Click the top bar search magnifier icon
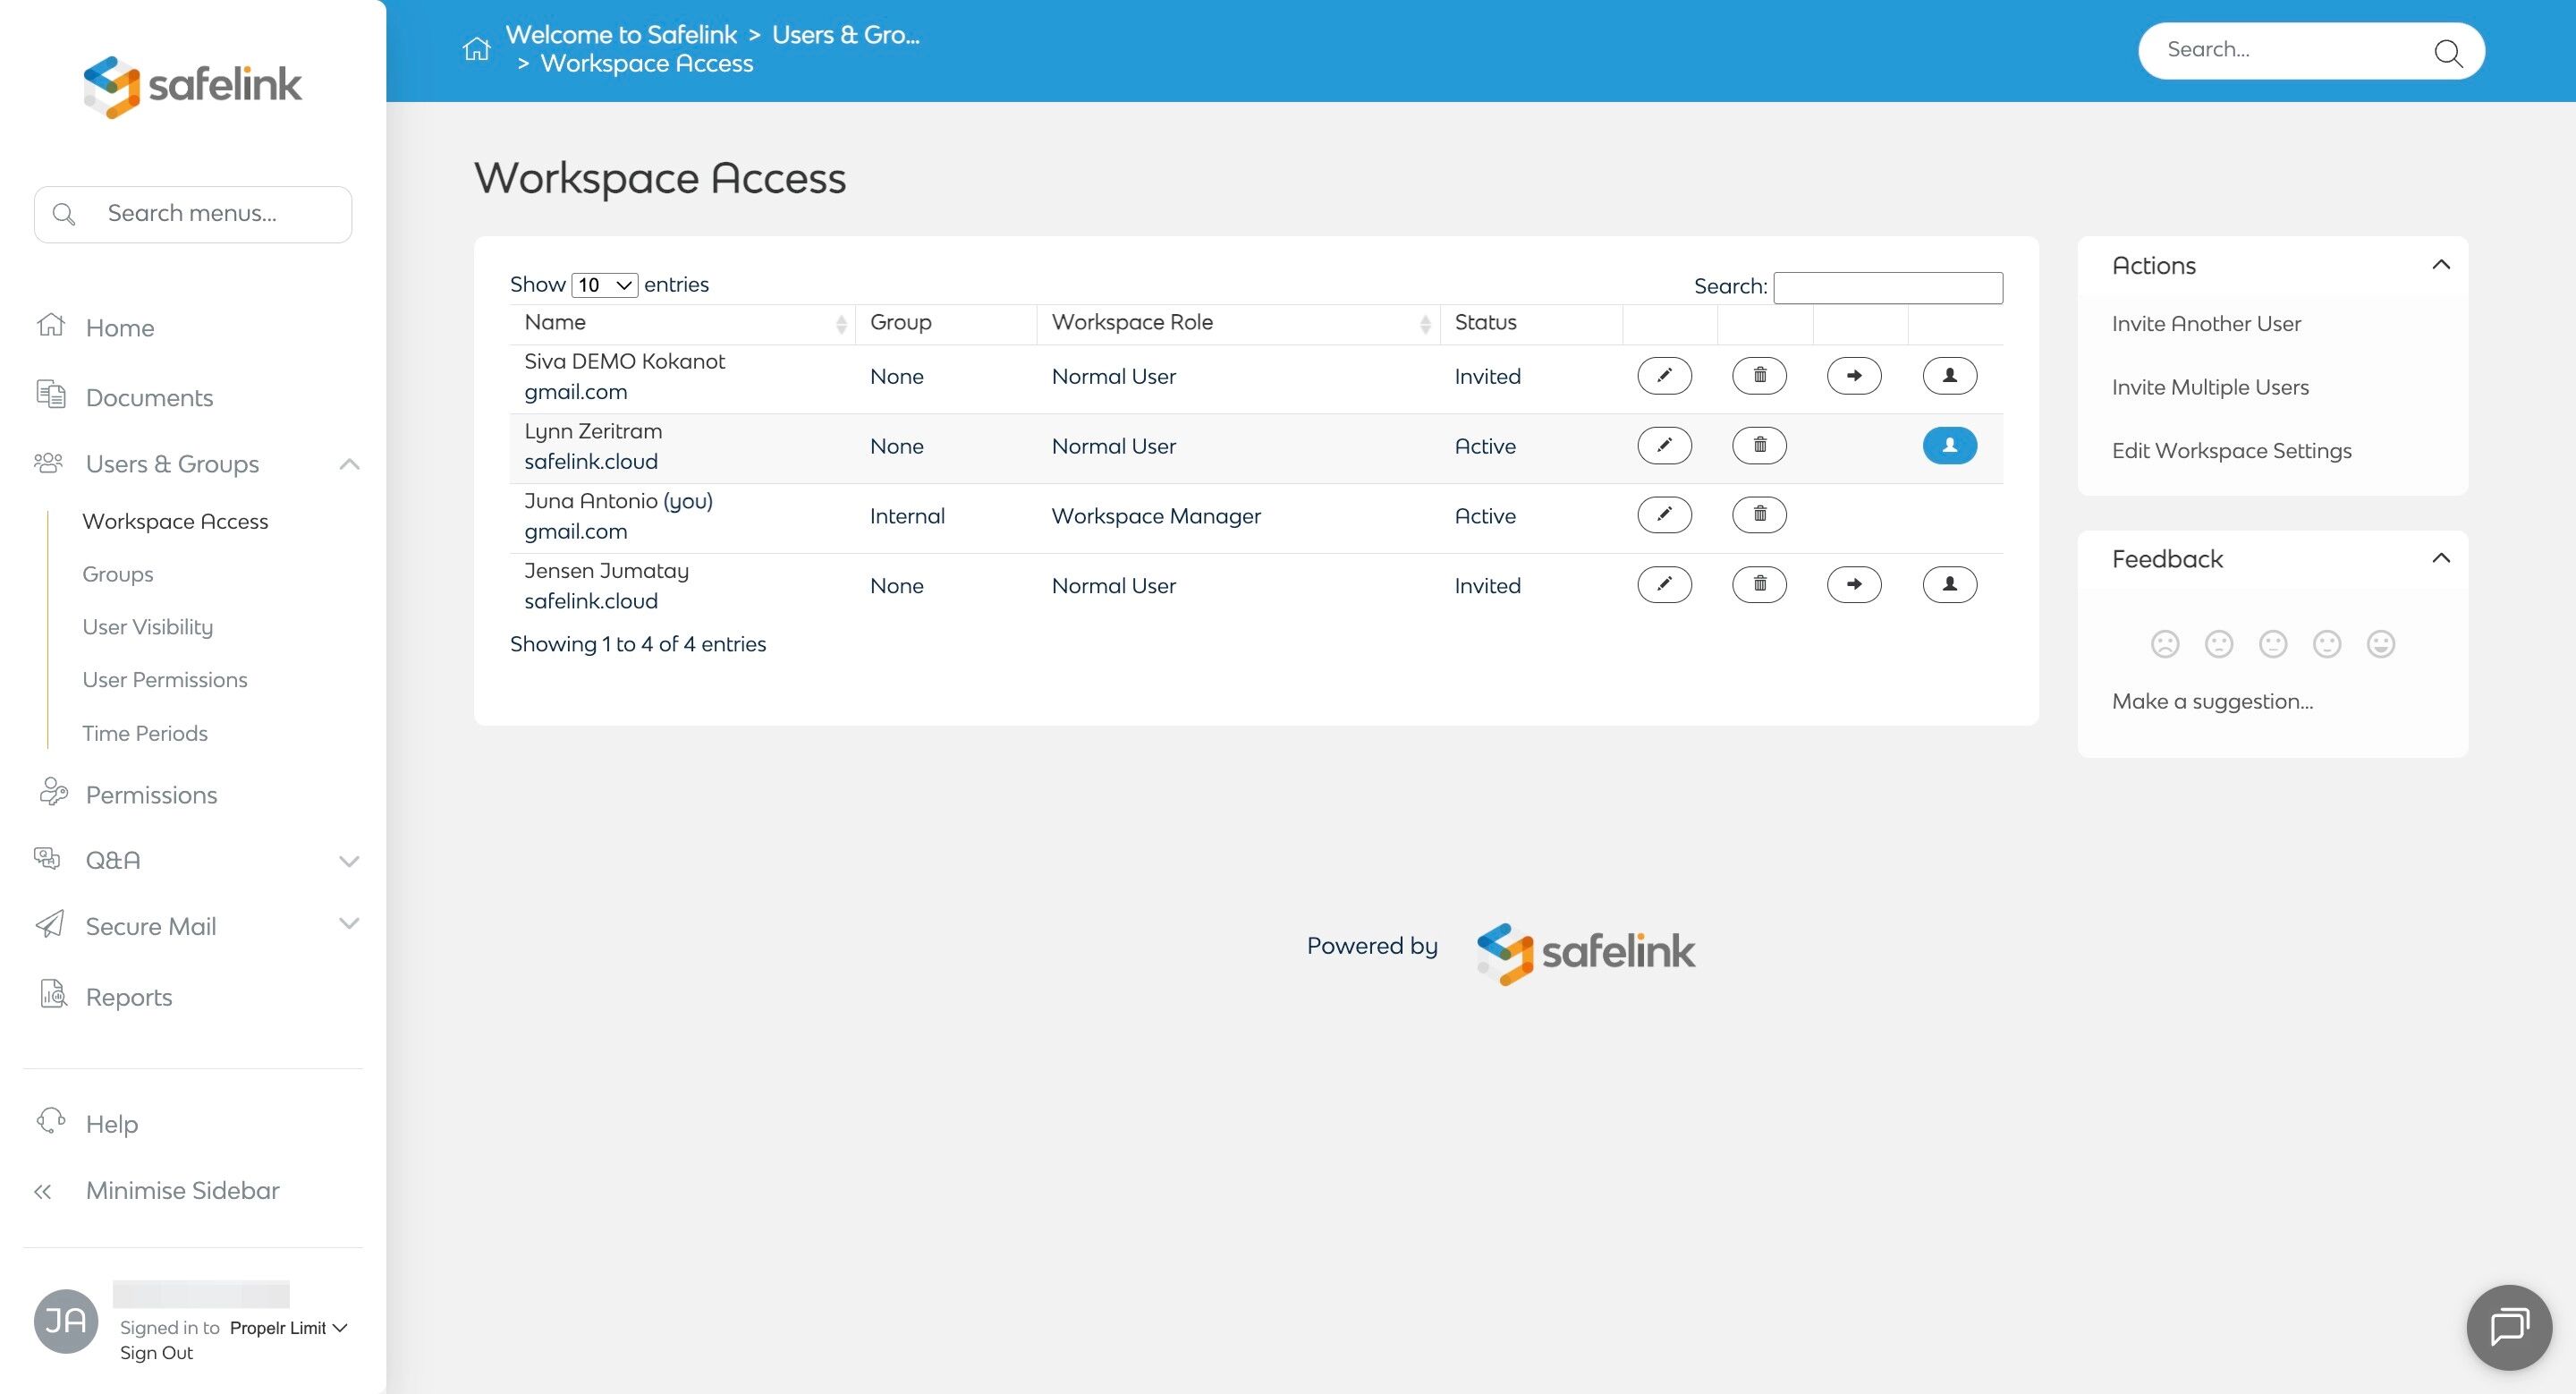 click(x=2447, y=52)
